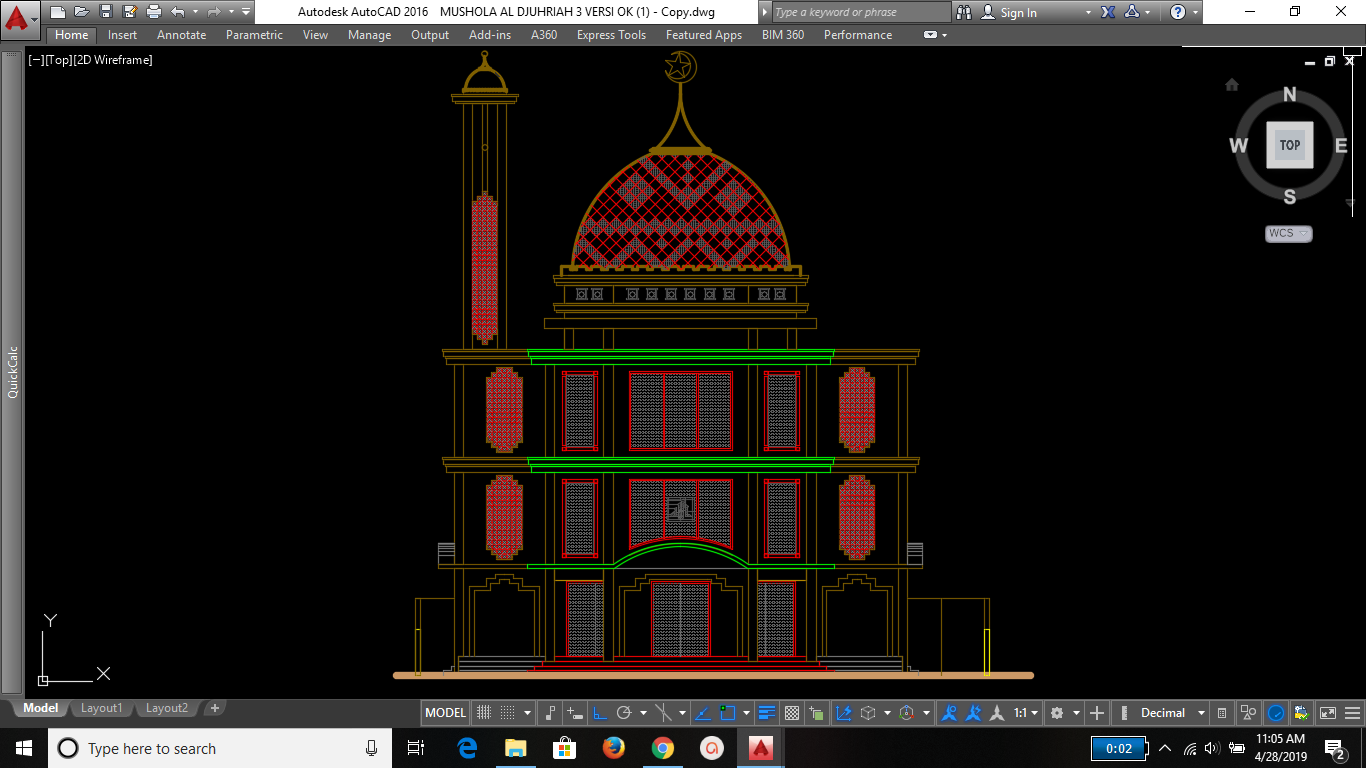Image resolution: width=1366 pixels, height=768 pixels.
Task: Open the Undo history dropdown
Action: click(x=194, y=12)
